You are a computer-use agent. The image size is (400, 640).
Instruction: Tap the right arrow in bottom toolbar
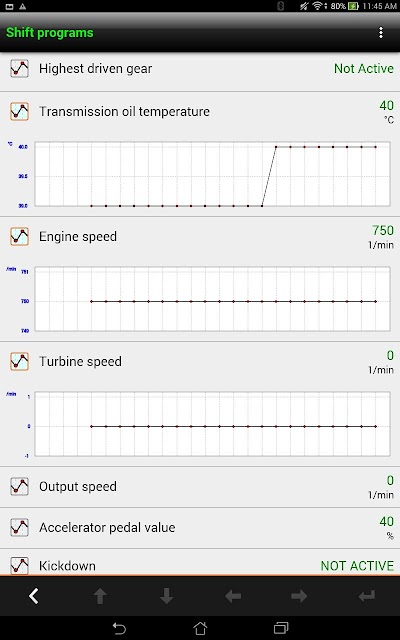[299, 596]
